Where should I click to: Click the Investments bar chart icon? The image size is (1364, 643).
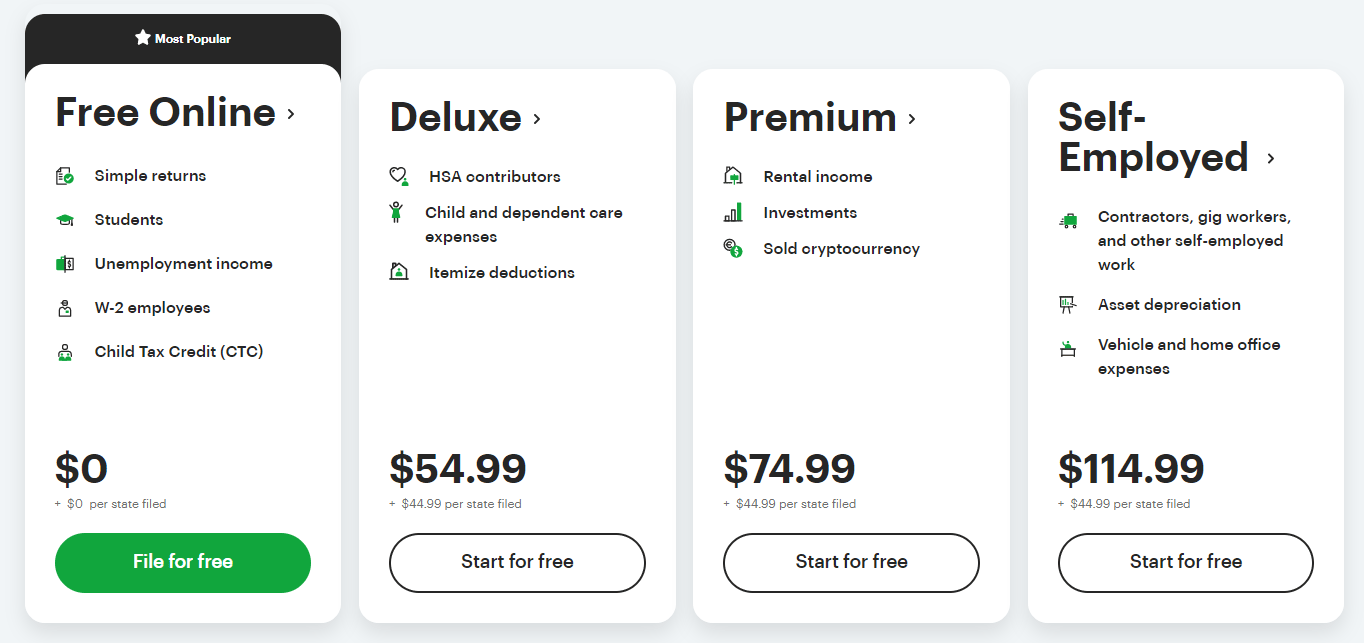coord(733,211)
